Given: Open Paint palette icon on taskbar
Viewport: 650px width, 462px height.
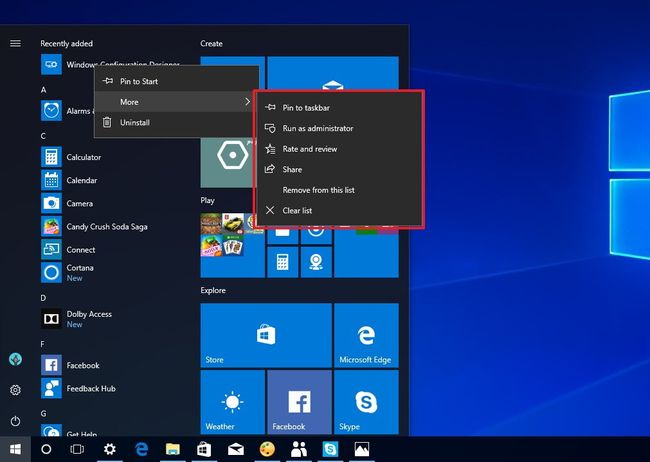Looking at the screenshot, I should 267,449.
